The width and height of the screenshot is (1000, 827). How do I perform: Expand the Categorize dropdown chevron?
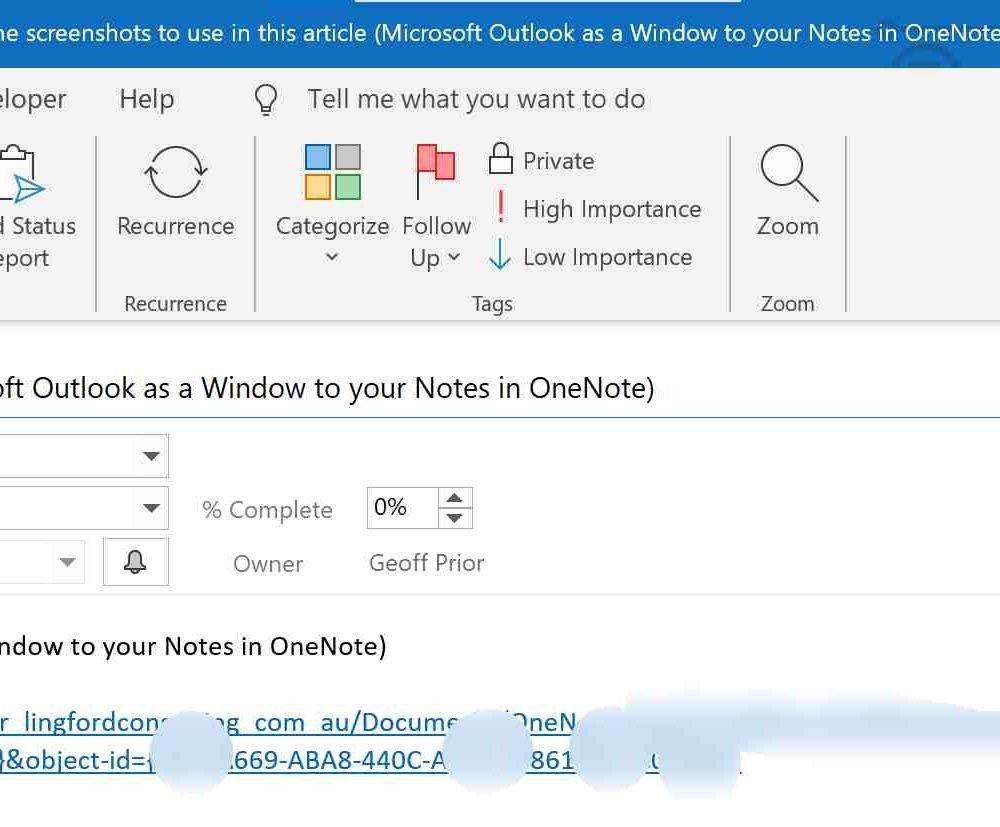[332, 257]
